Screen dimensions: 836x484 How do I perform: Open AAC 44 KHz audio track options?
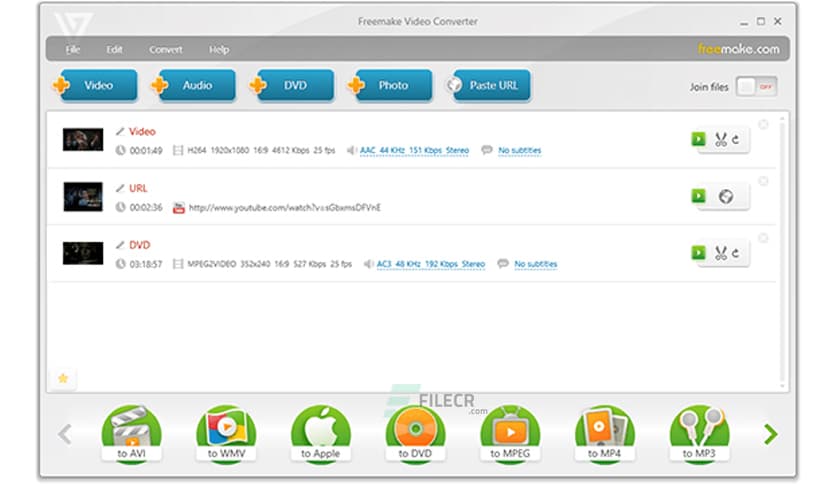[414, 150]
